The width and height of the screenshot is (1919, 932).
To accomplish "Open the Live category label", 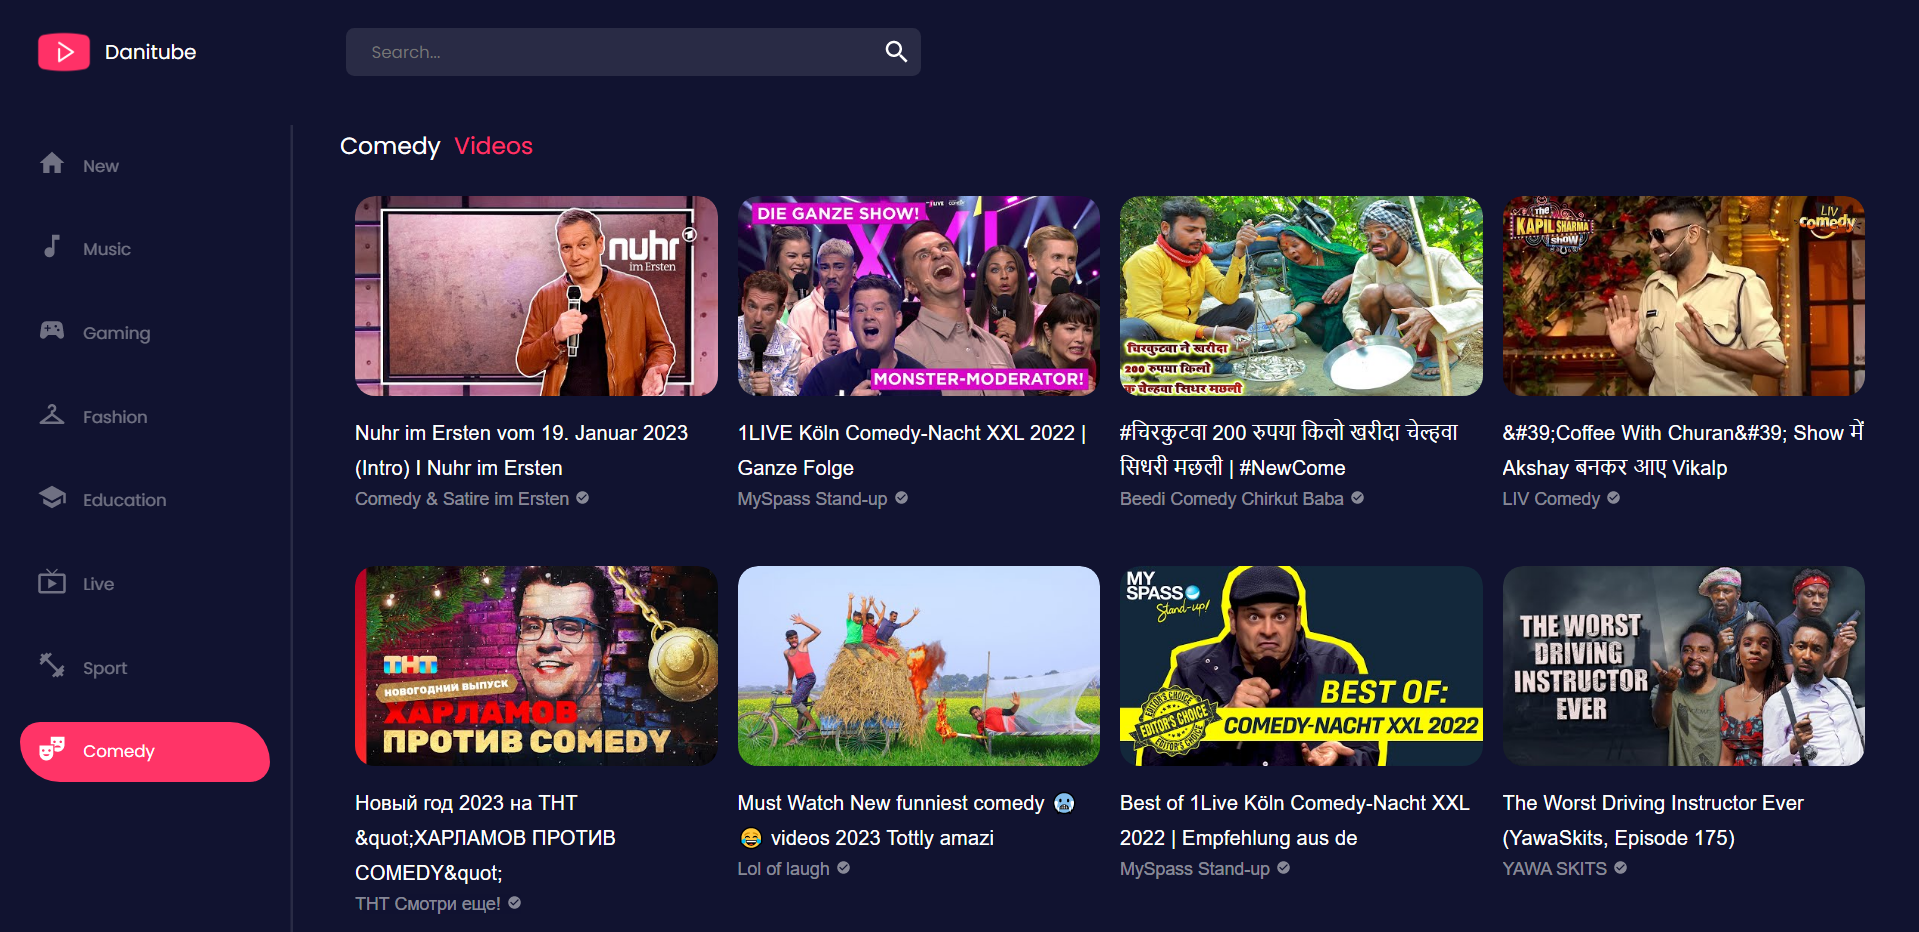I will pyautogui.click(x=98, y=584).
